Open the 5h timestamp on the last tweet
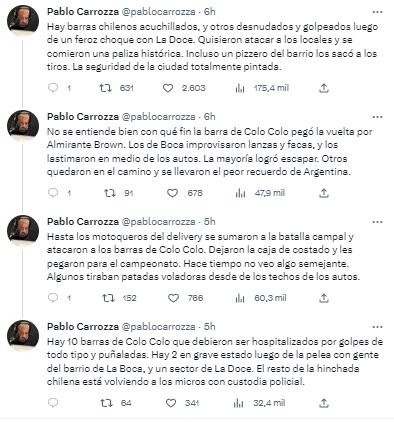 210,327
